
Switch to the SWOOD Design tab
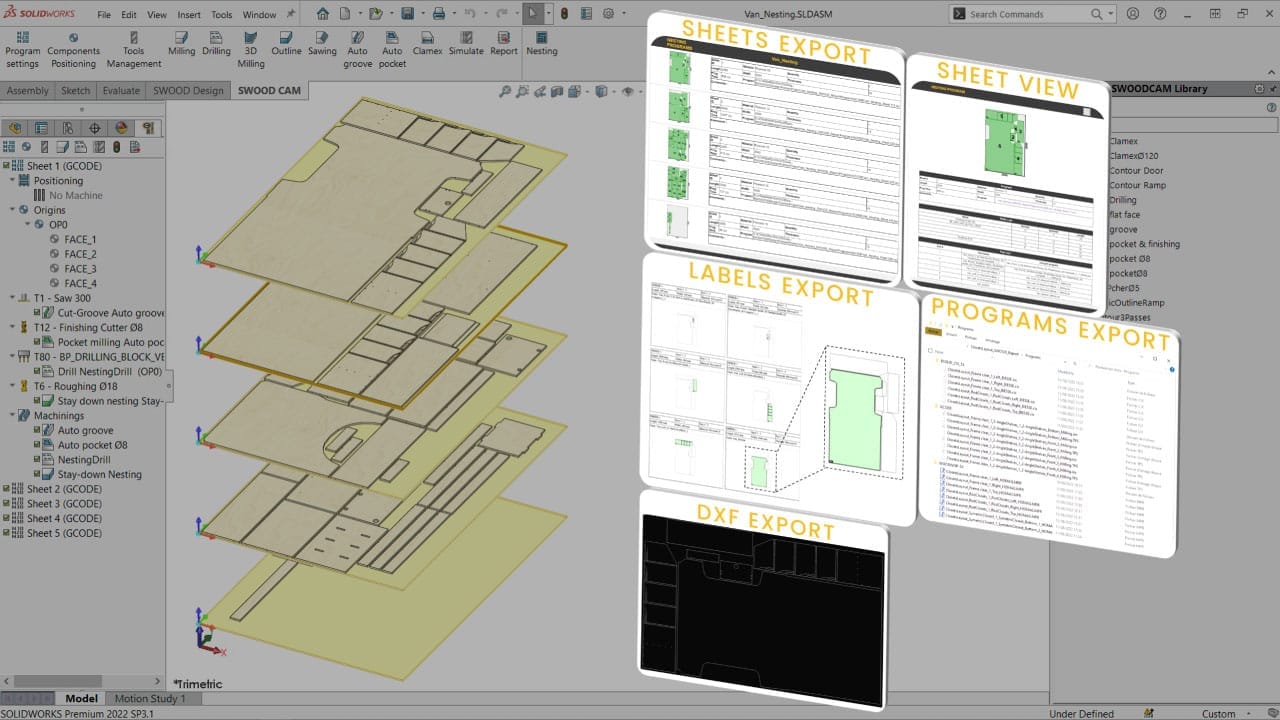(188, 90)
